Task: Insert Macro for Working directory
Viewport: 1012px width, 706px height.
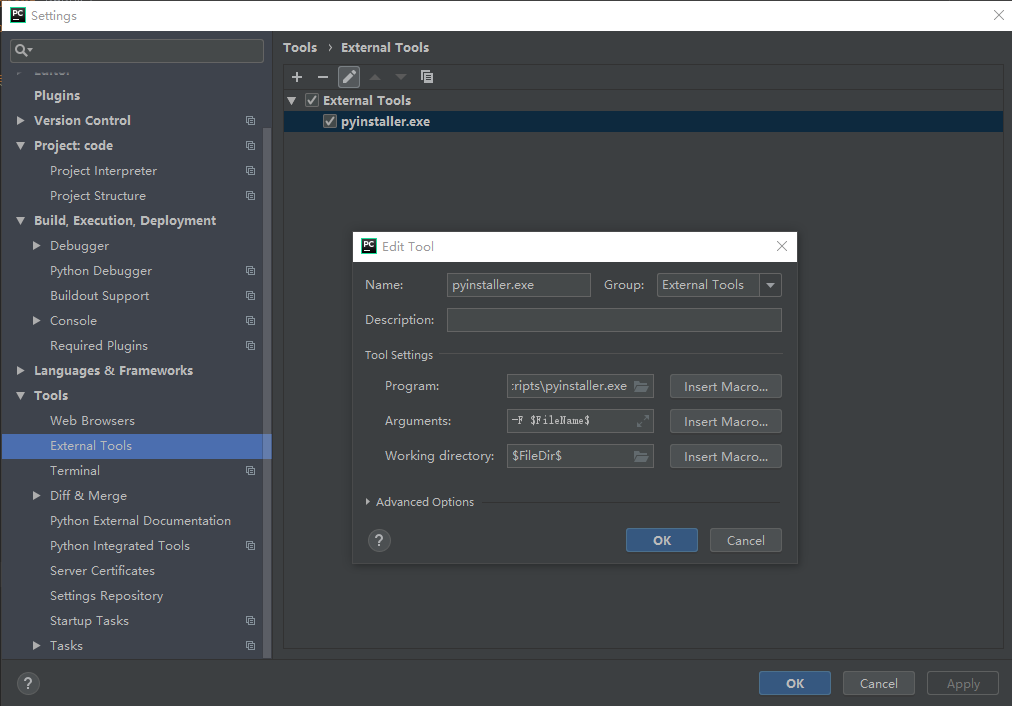Action: 725,456
